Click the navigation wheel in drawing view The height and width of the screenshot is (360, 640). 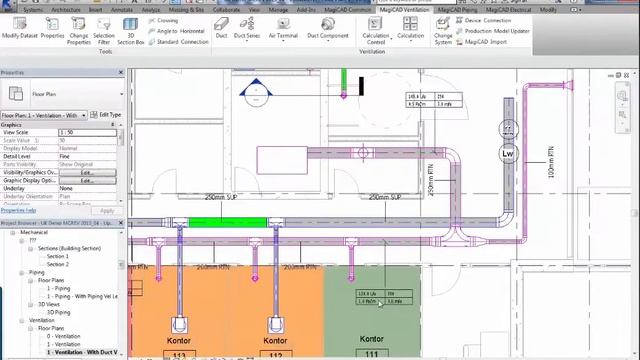coord(622,97)
